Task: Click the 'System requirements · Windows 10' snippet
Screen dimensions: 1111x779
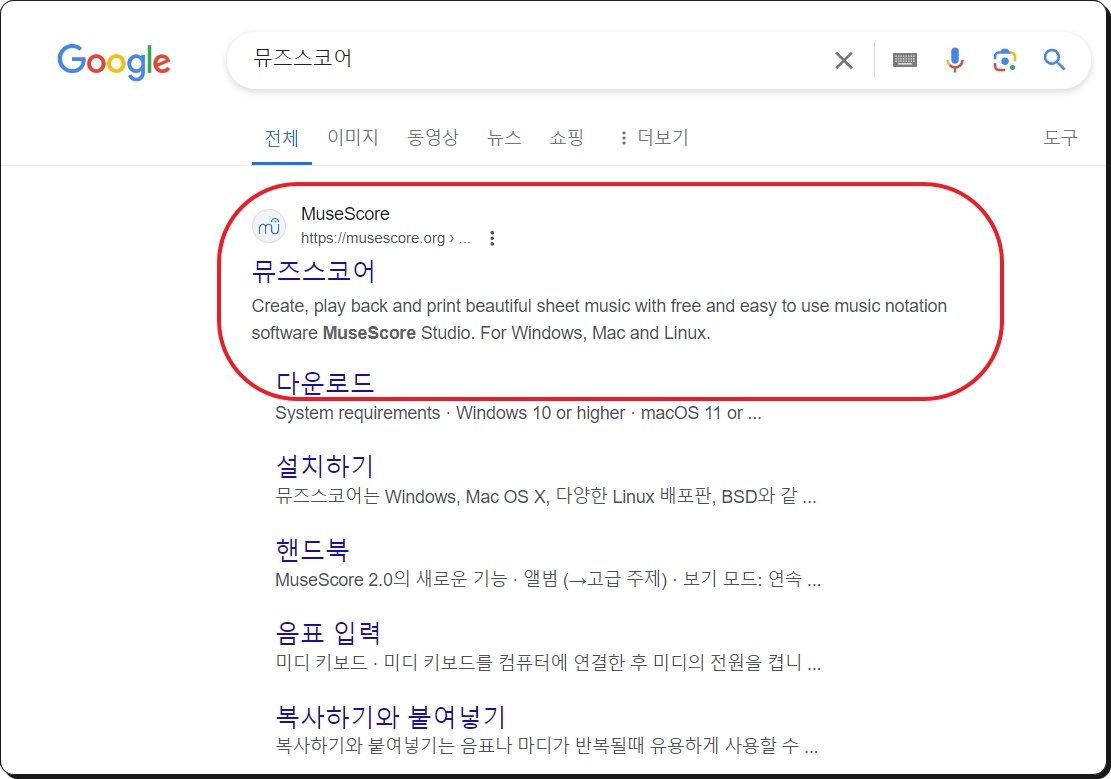Action: (x=518, y=413)
